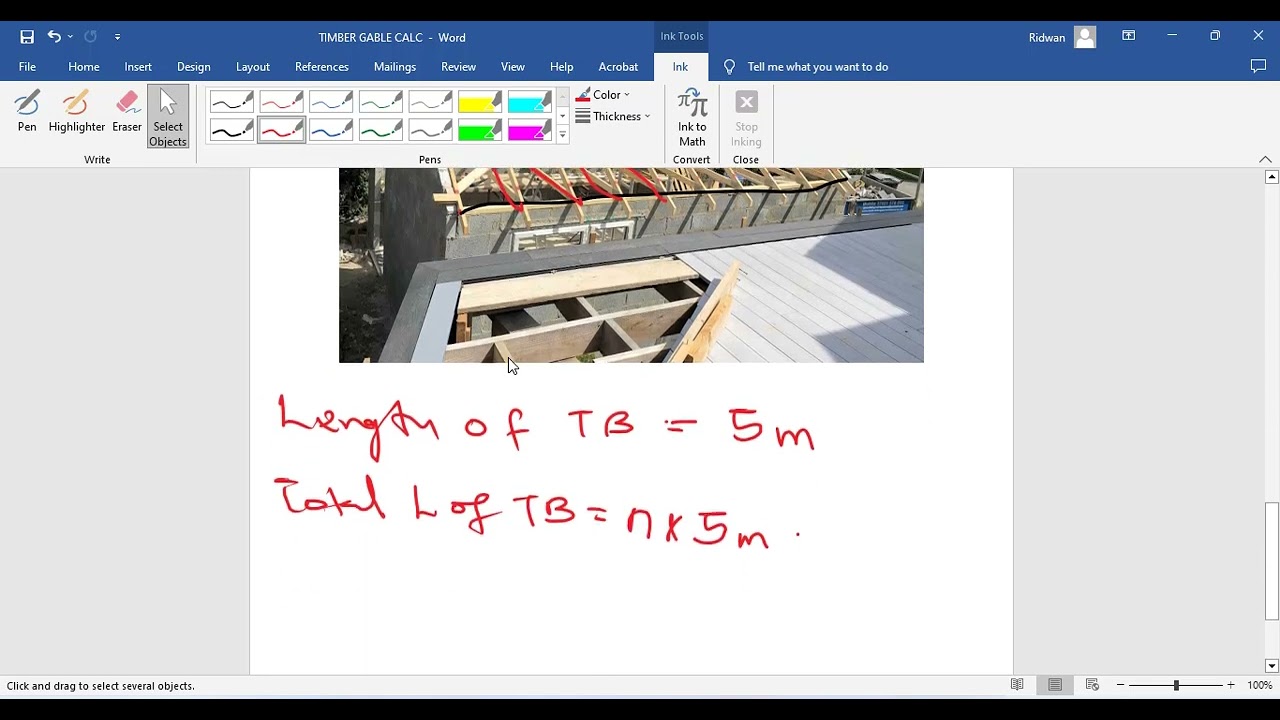Click the vertical scrollbar up arrow
The height and width of the screenshot is (720, 1280).
click(1272, 177)
